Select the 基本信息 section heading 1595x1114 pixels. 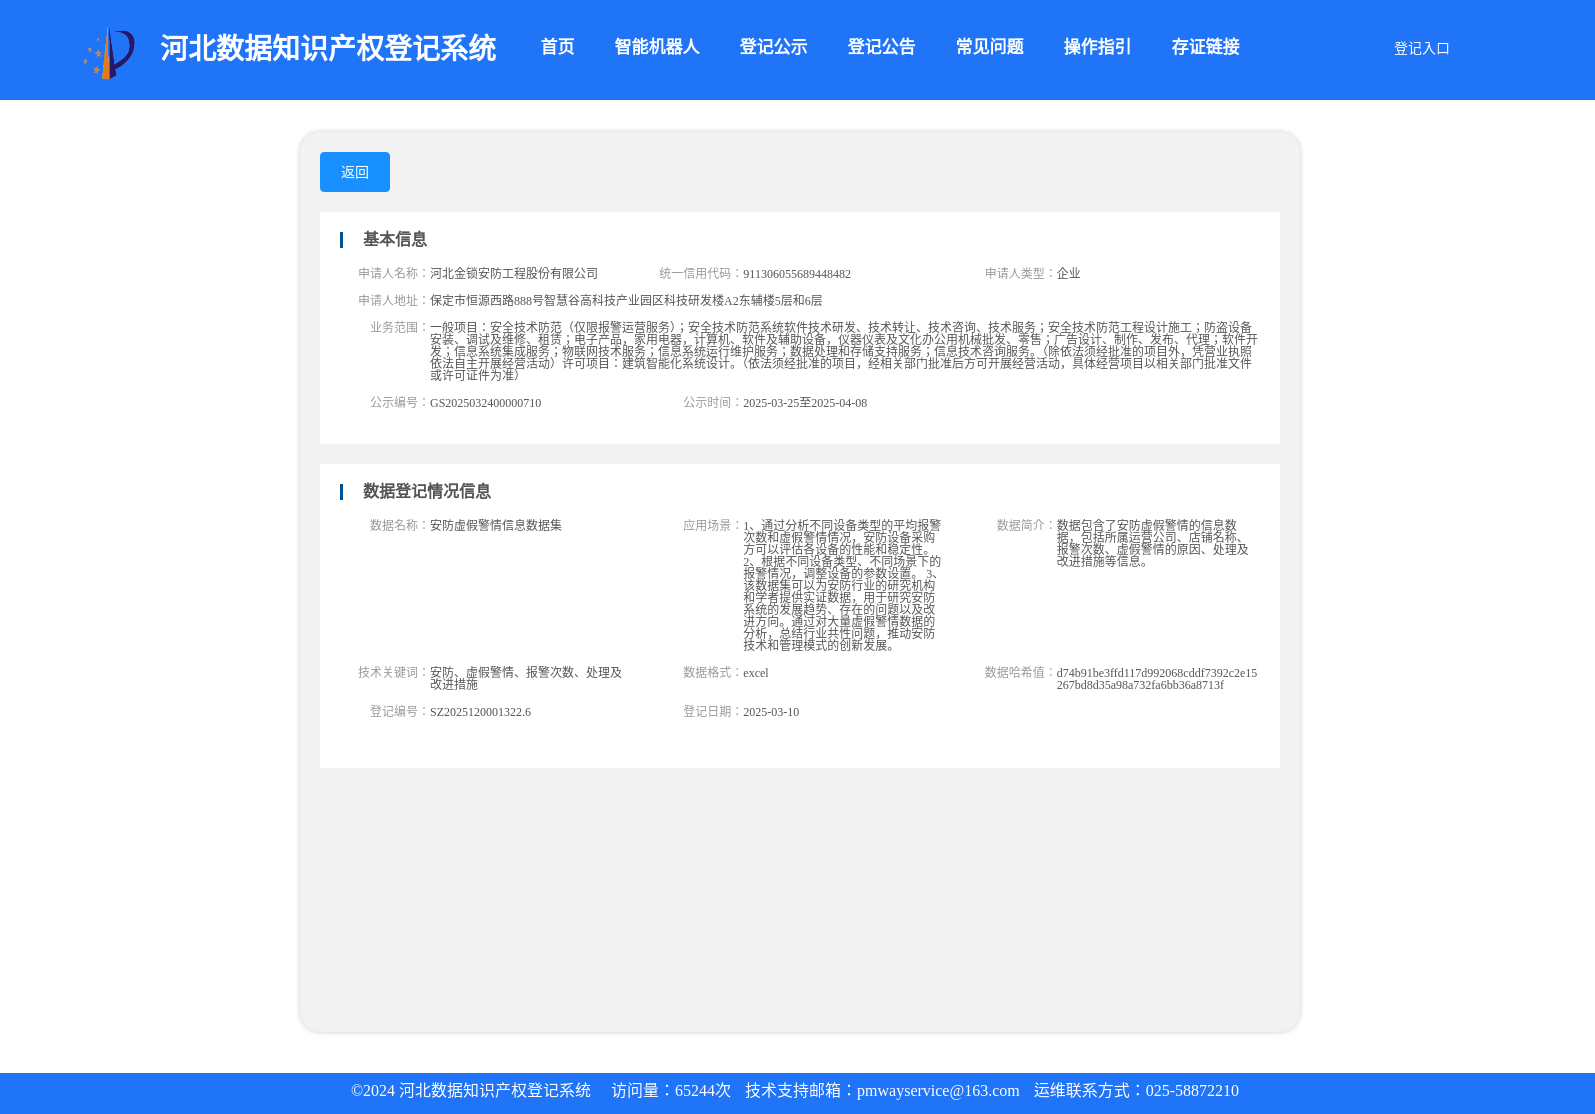(x=394, y=239)
